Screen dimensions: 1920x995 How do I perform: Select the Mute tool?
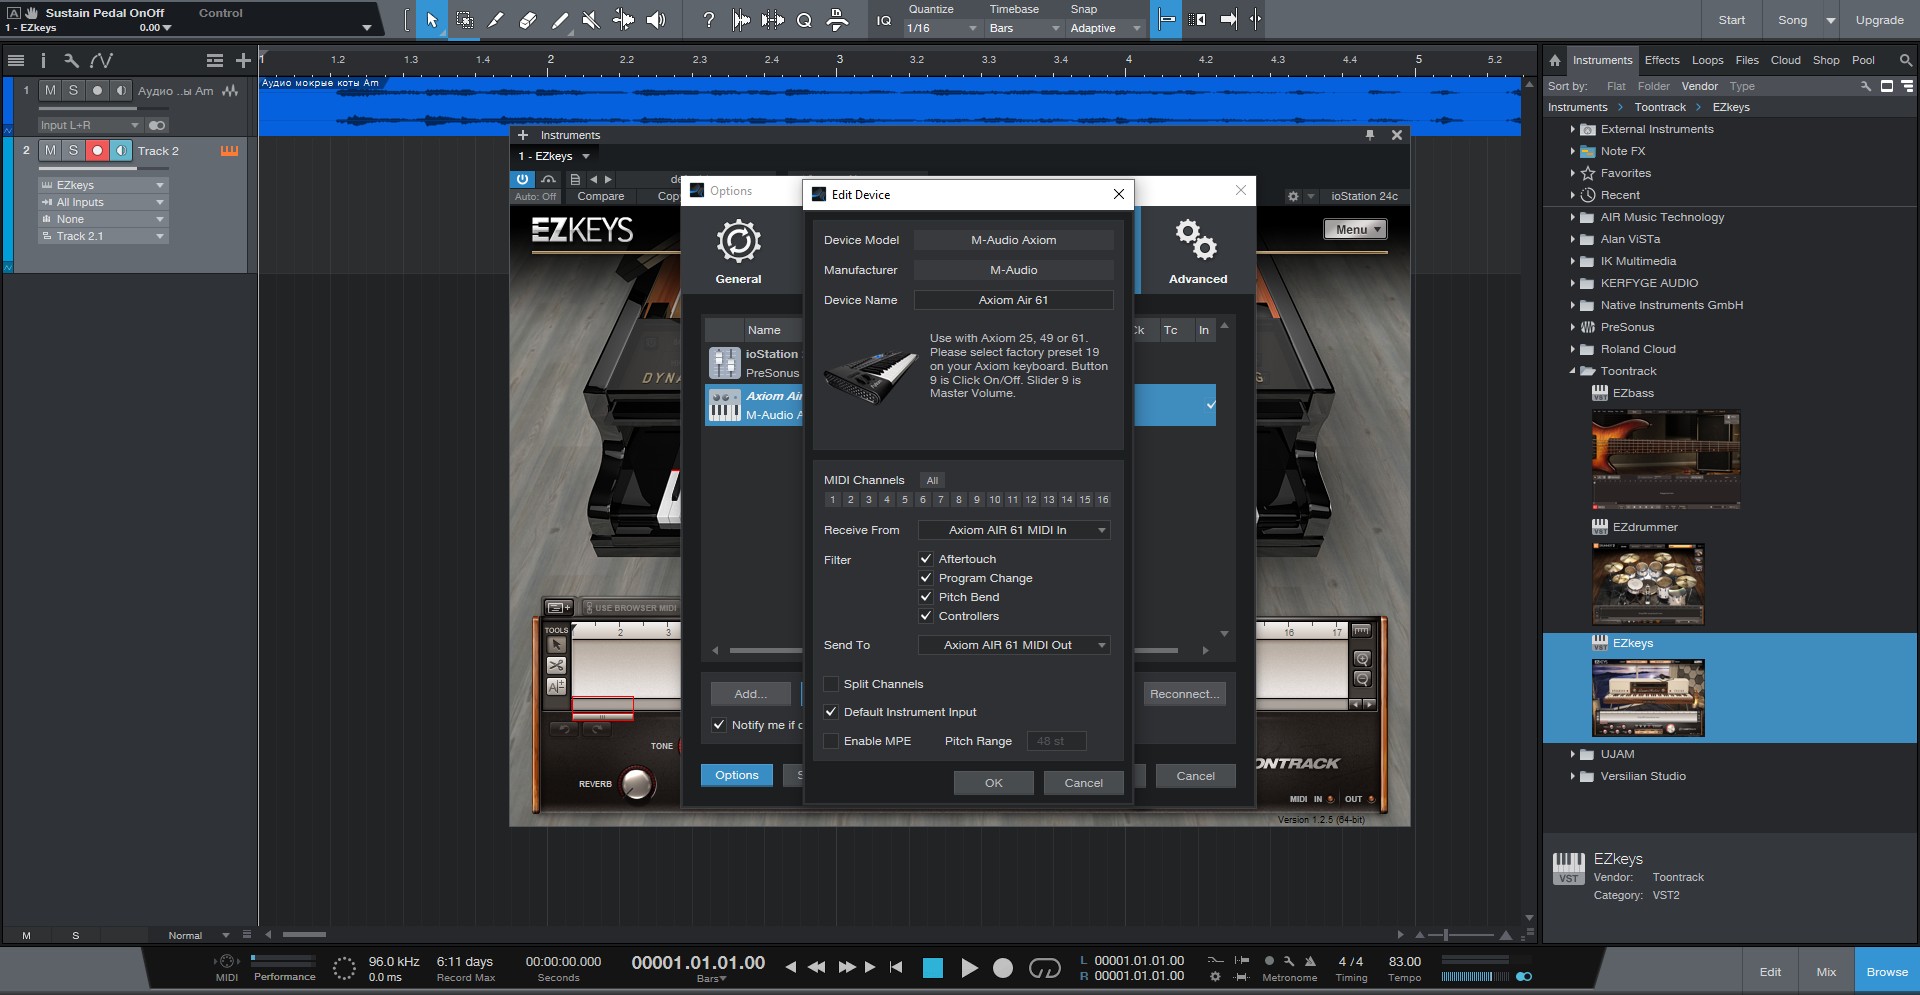point(591,20)
